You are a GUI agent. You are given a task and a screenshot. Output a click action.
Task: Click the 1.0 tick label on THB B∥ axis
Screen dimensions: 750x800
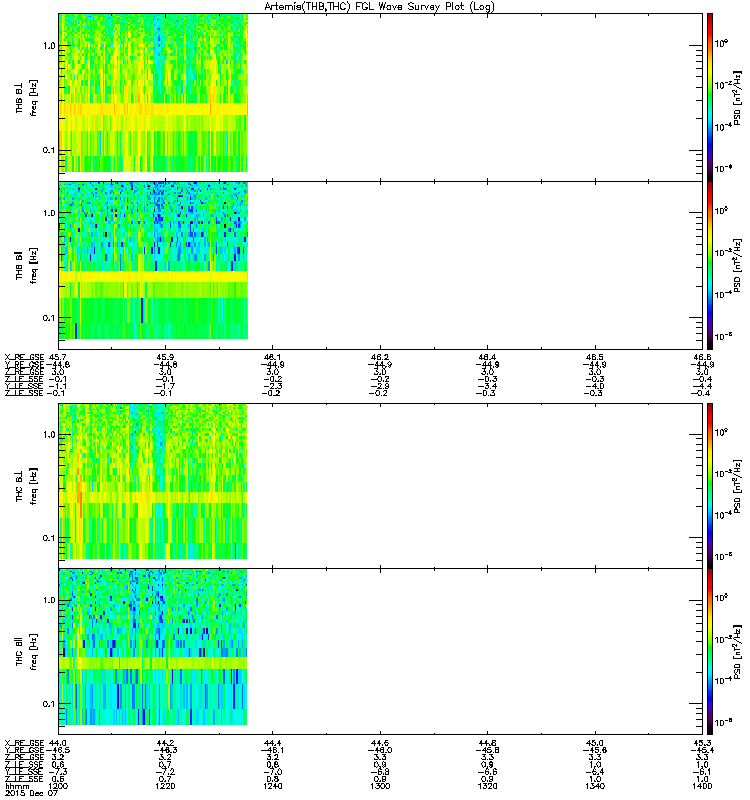click(49, 213)
